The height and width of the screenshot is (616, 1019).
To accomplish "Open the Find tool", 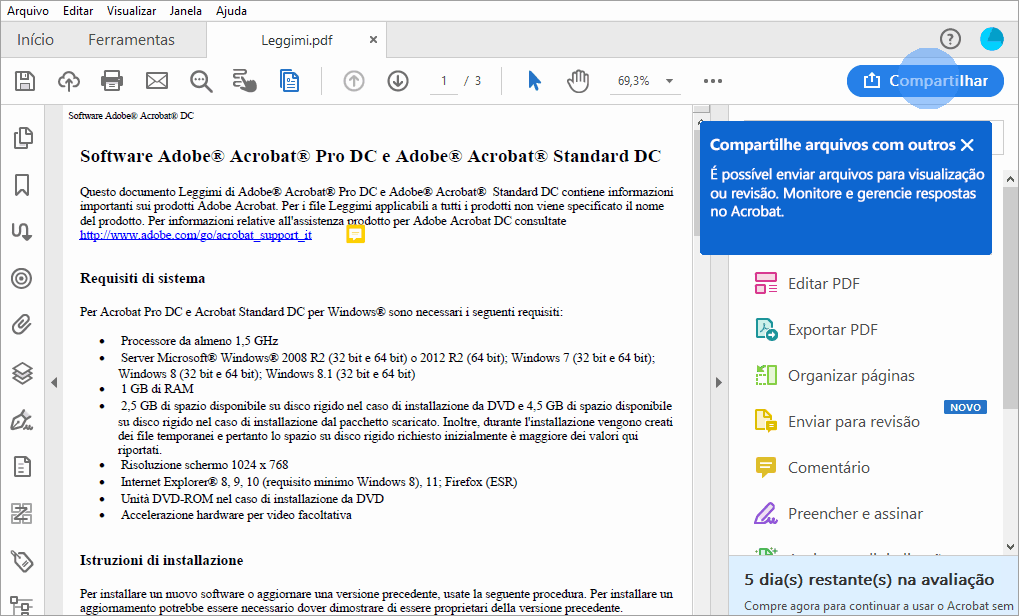I will click(x=200, y=81).
